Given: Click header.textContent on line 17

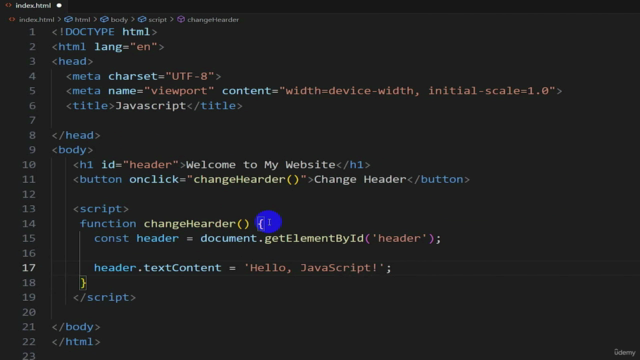Looking at the screenshot, I should [x=158, y=268].
